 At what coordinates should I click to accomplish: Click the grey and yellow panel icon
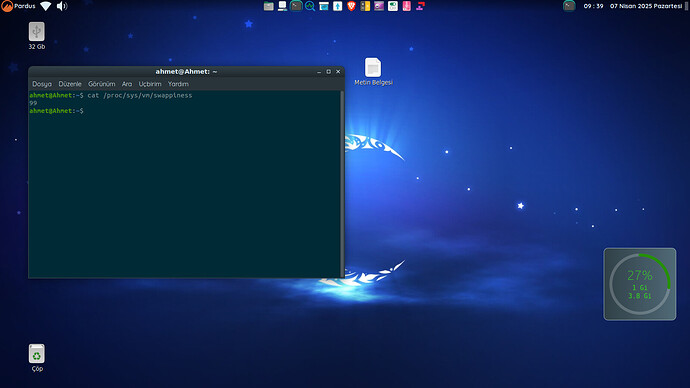pyautogui.click(x=365, y=6)
